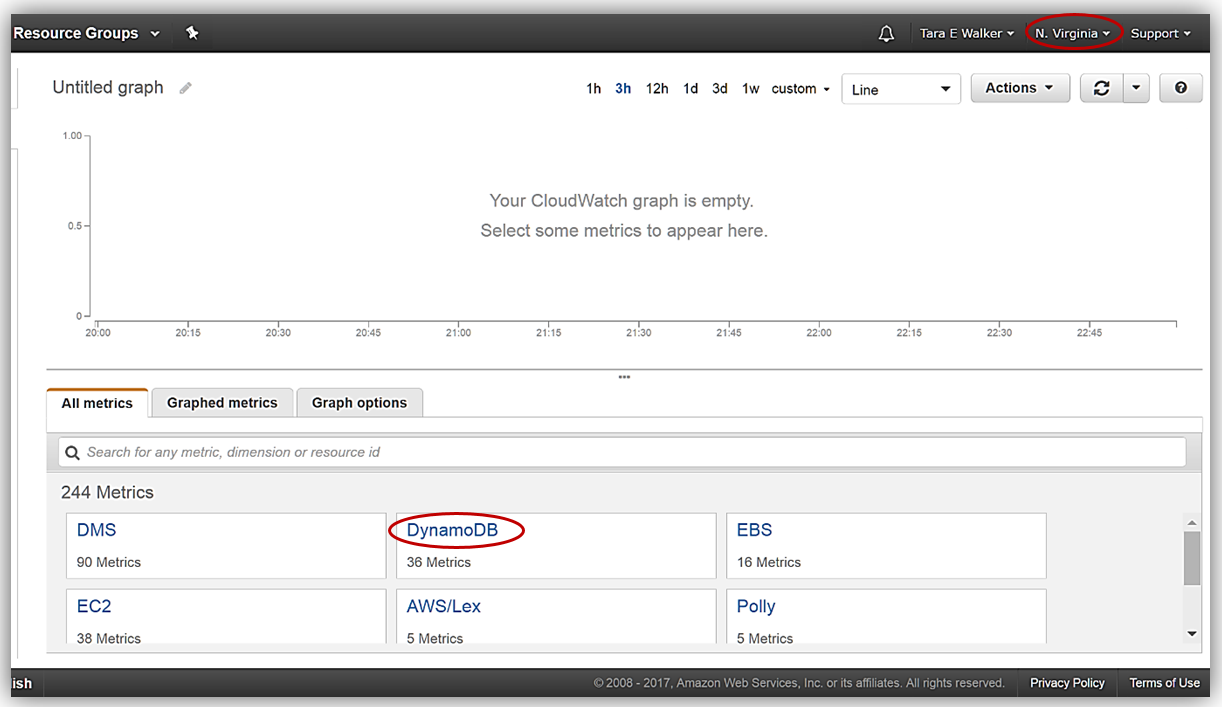Edit graph title with pencil icon
Screen dimensions: 1222x707
tap(185, 88)
